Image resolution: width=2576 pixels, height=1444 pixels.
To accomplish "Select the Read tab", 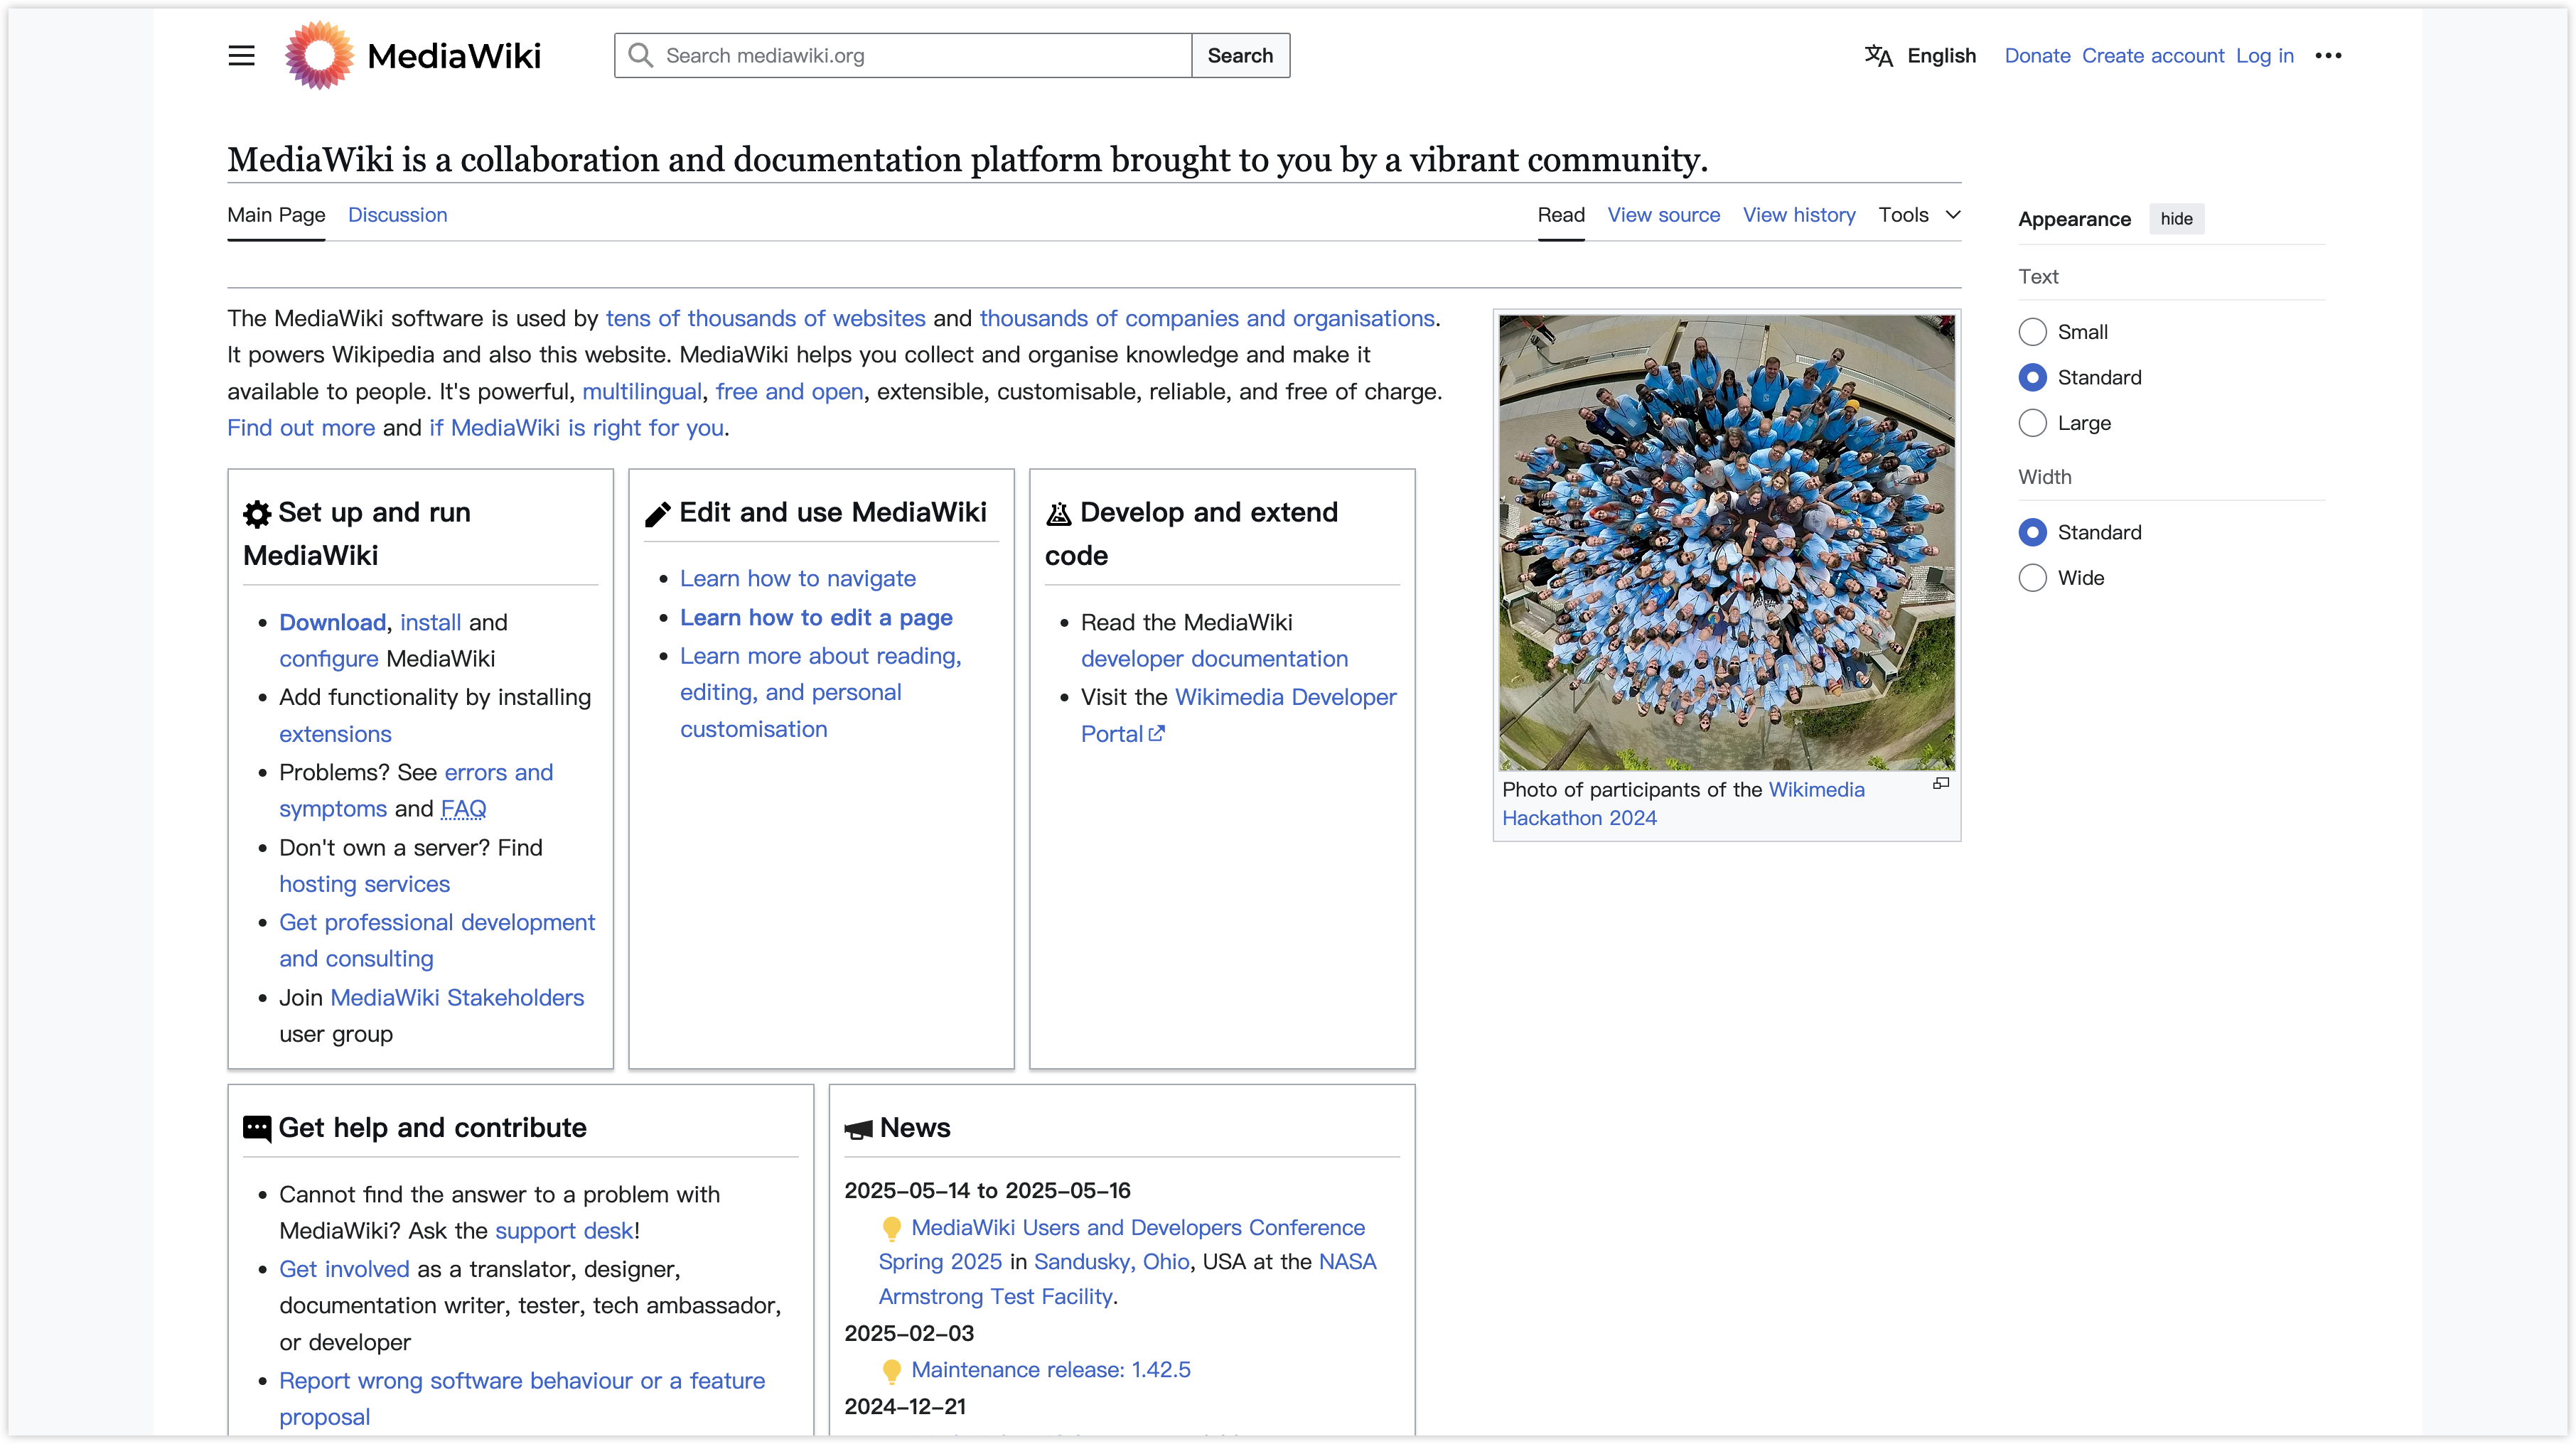I will pyautogui.click(x=1561, y=215).
